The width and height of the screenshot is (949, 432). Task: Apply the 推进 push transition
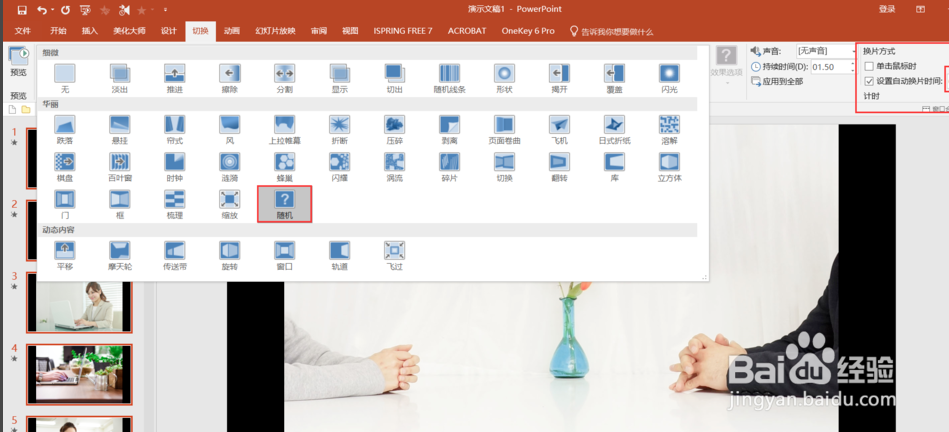click(x=174, y=79)
